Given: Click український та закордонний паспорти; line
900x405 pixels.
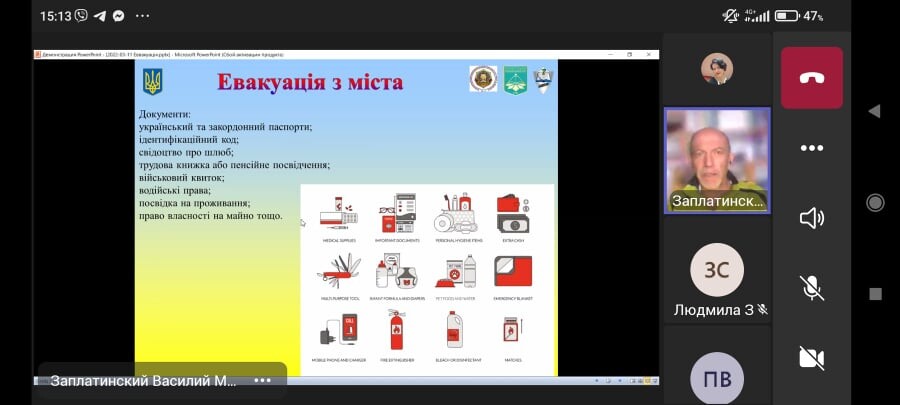Looking at the screenshot, I should (226, 127).
